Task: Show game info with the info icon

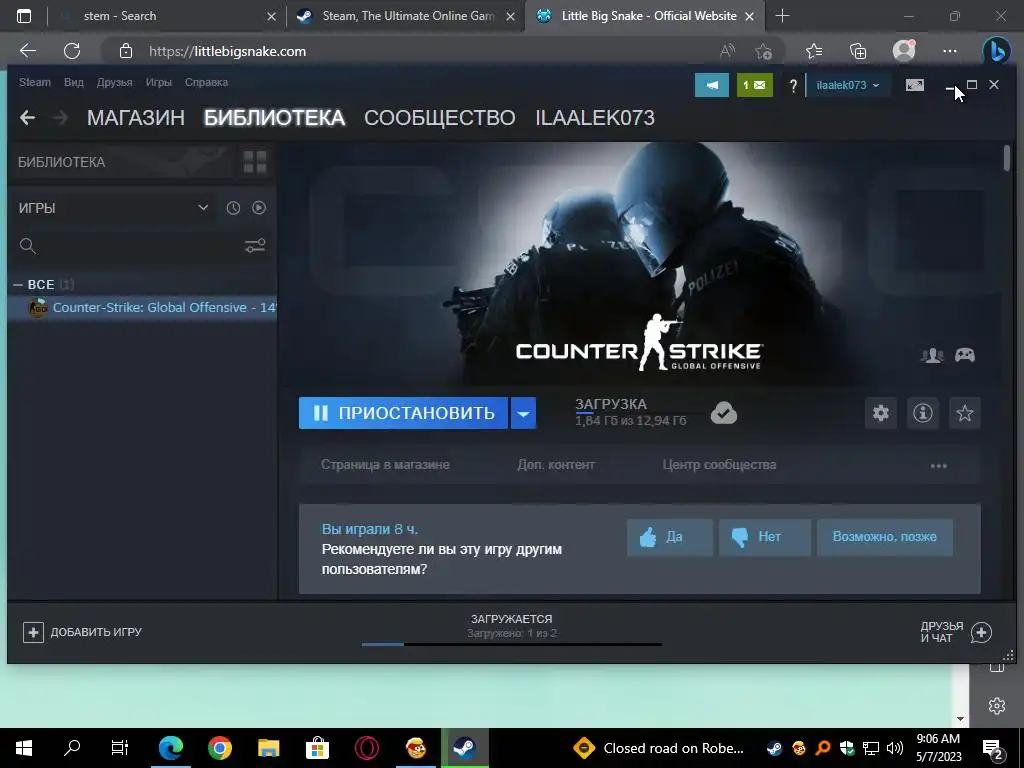Action: pyautogui.click(x=923, y=413)
